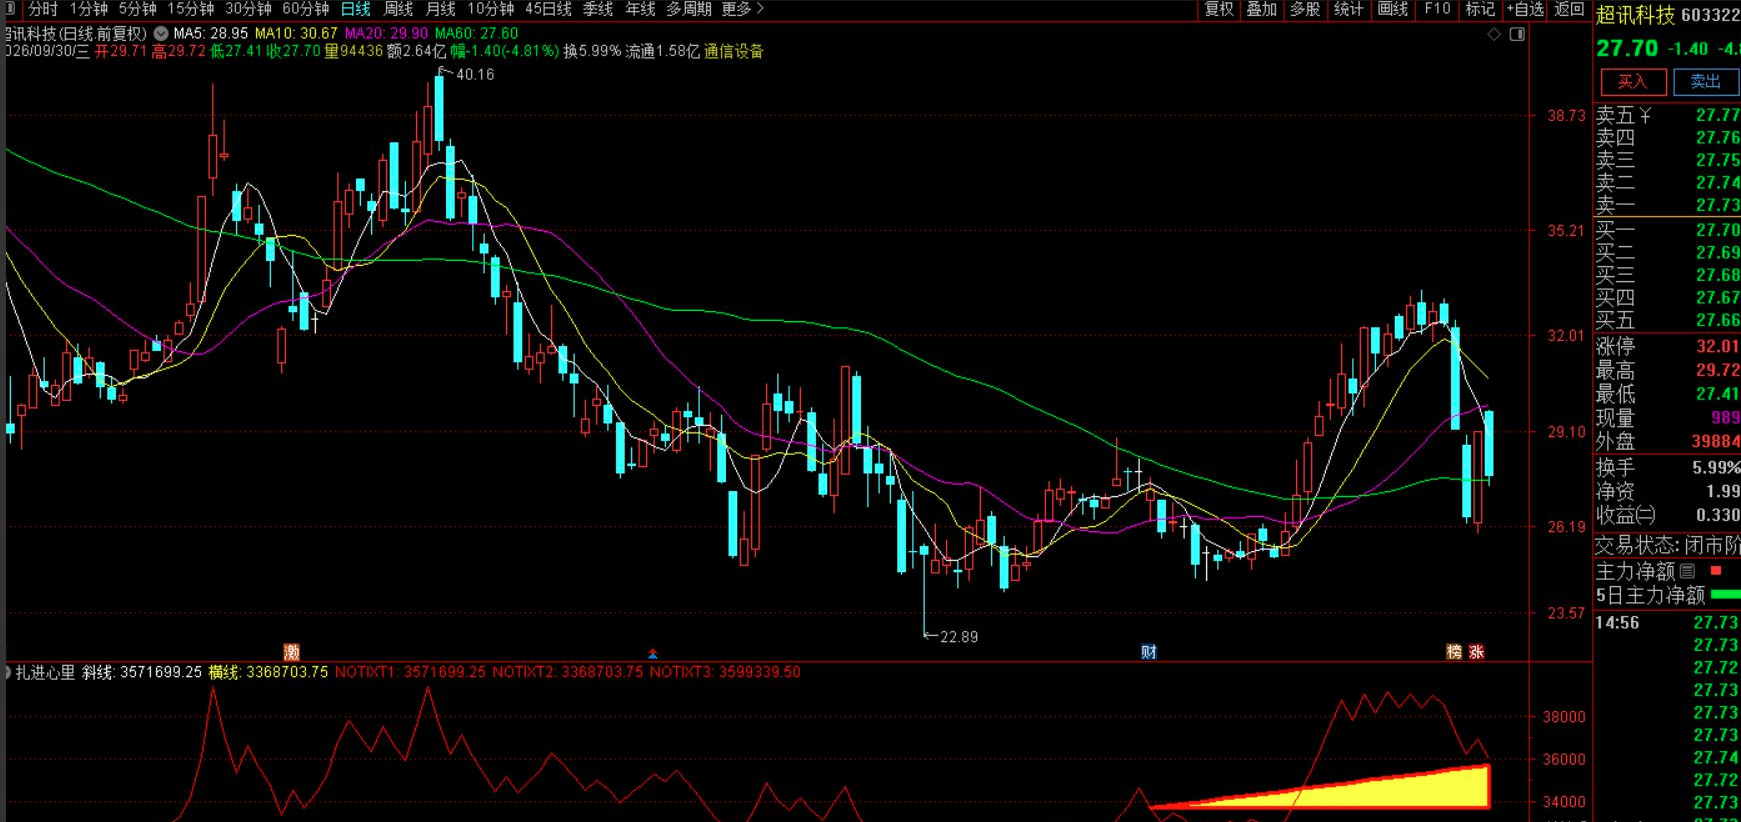Switch to 60分钟 chart

(305, 9)
